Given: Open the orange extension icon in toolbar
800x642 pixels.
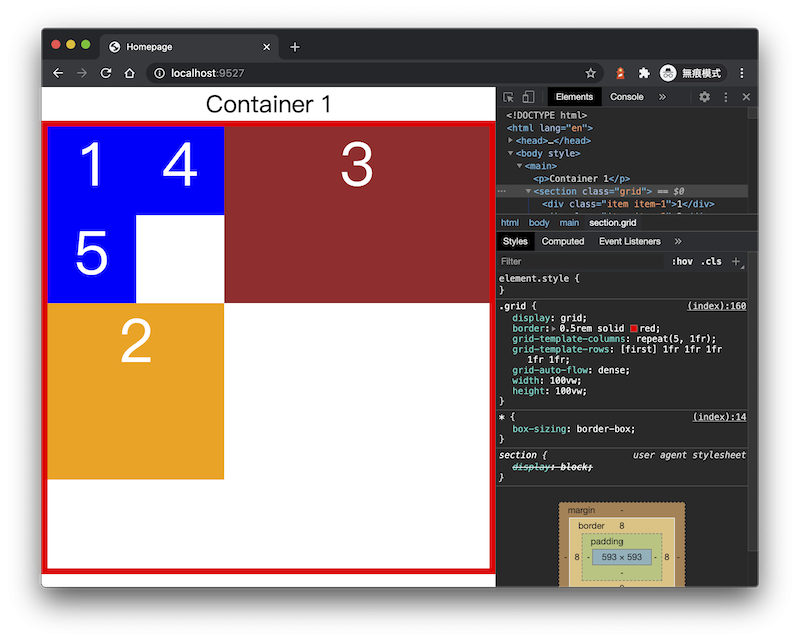Looking at the screenshot, I should (620, 73).
